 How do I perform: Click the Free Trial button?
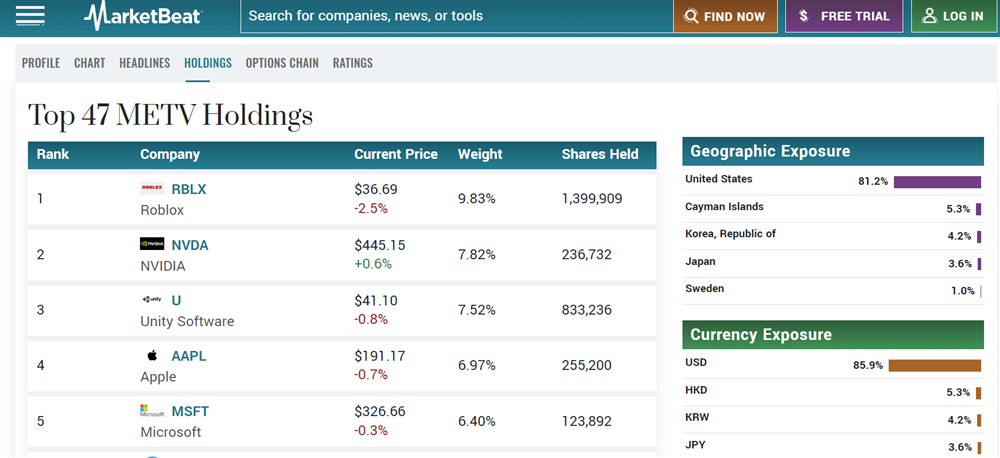point(844,16)
